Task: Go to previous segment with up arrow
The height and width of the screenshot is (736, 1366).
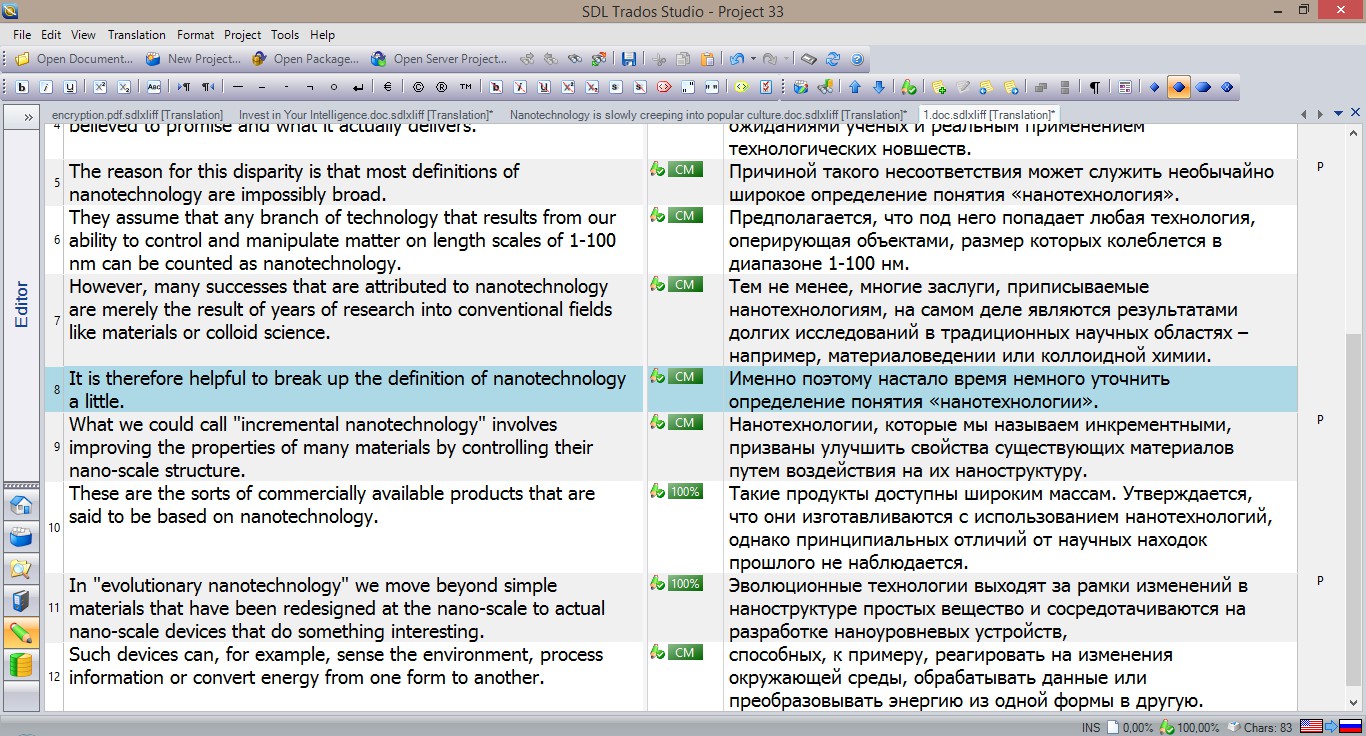Action: pos(855,87)
